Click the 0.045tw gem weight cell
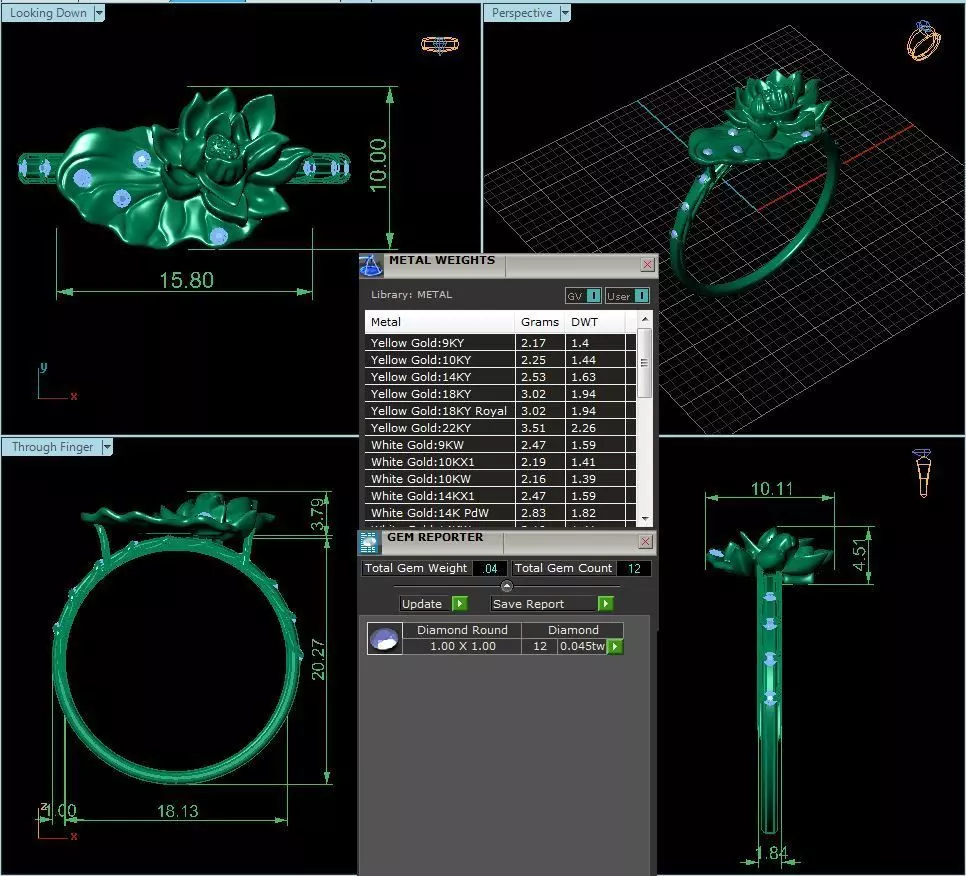966x876 pixels. (x=582, y=646)
